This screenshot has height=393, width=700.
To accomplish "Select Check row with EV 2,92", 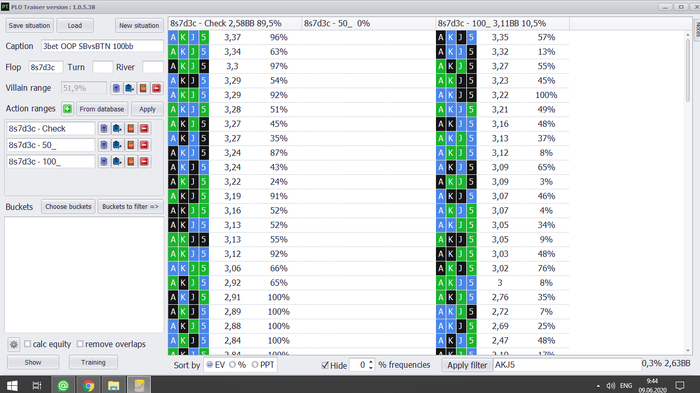I will 235,283.
